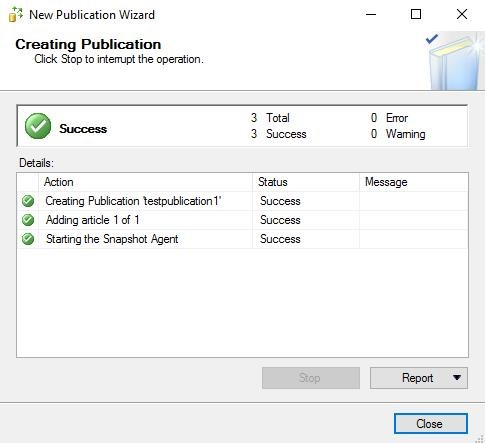The height and width of the screenshot is (443, 485).
Task: Click the Success status of Creating Publication row
Action: 280,201
